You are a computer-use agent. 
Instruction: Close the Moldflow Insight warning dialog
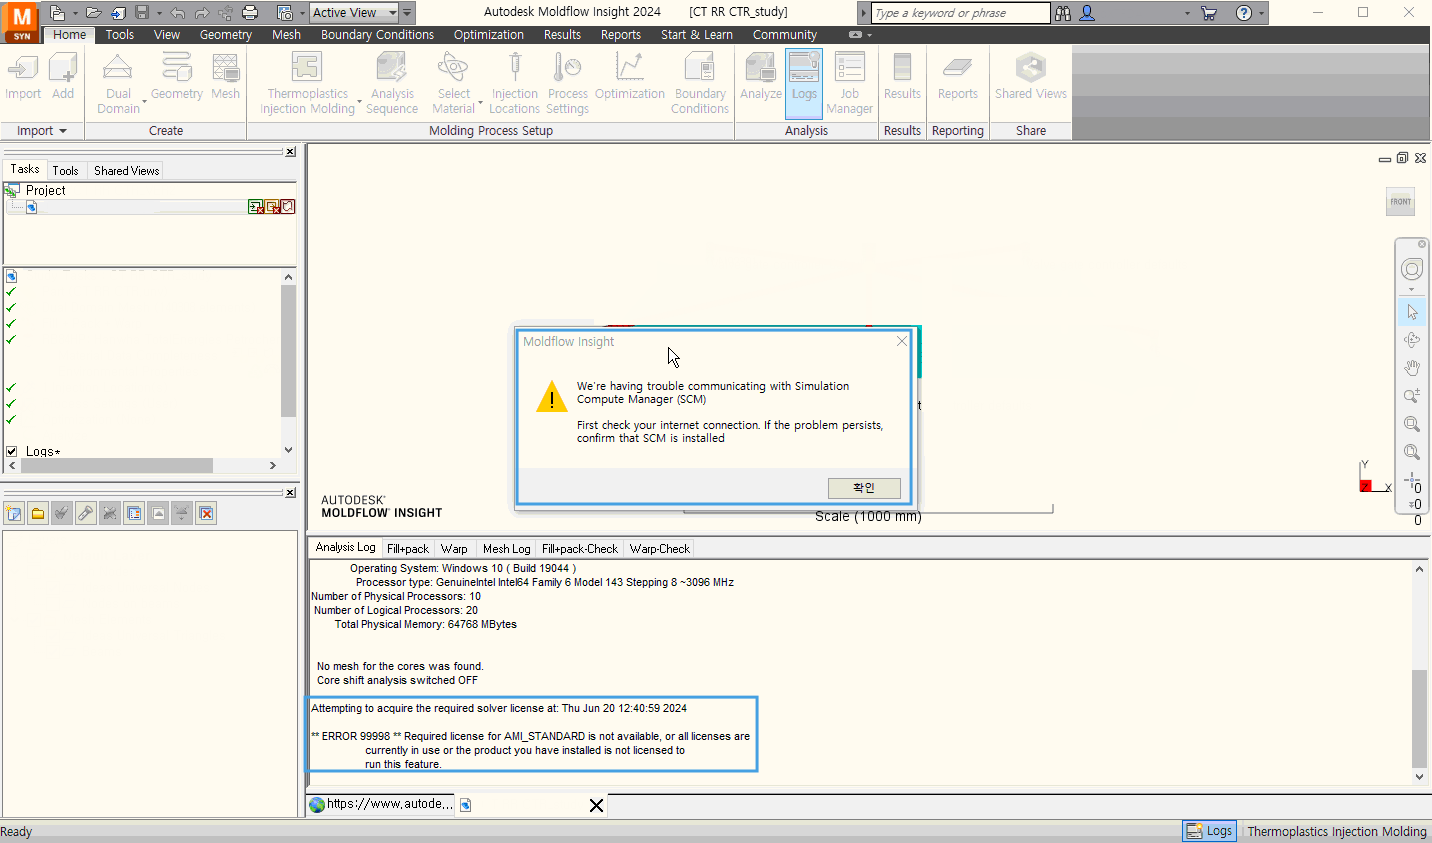point(902,341)
